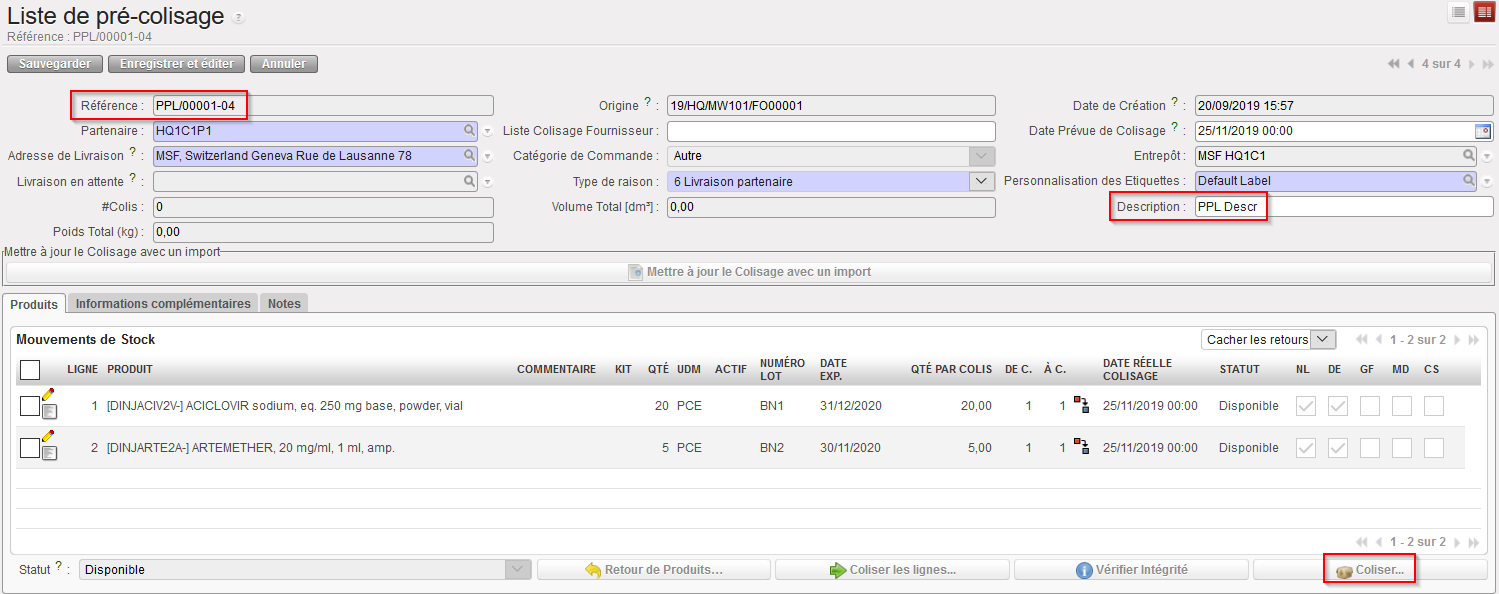Click the Coliser... button
Image resolution: width=1499 pixels, height=594 pixels.
(1370, 570)
